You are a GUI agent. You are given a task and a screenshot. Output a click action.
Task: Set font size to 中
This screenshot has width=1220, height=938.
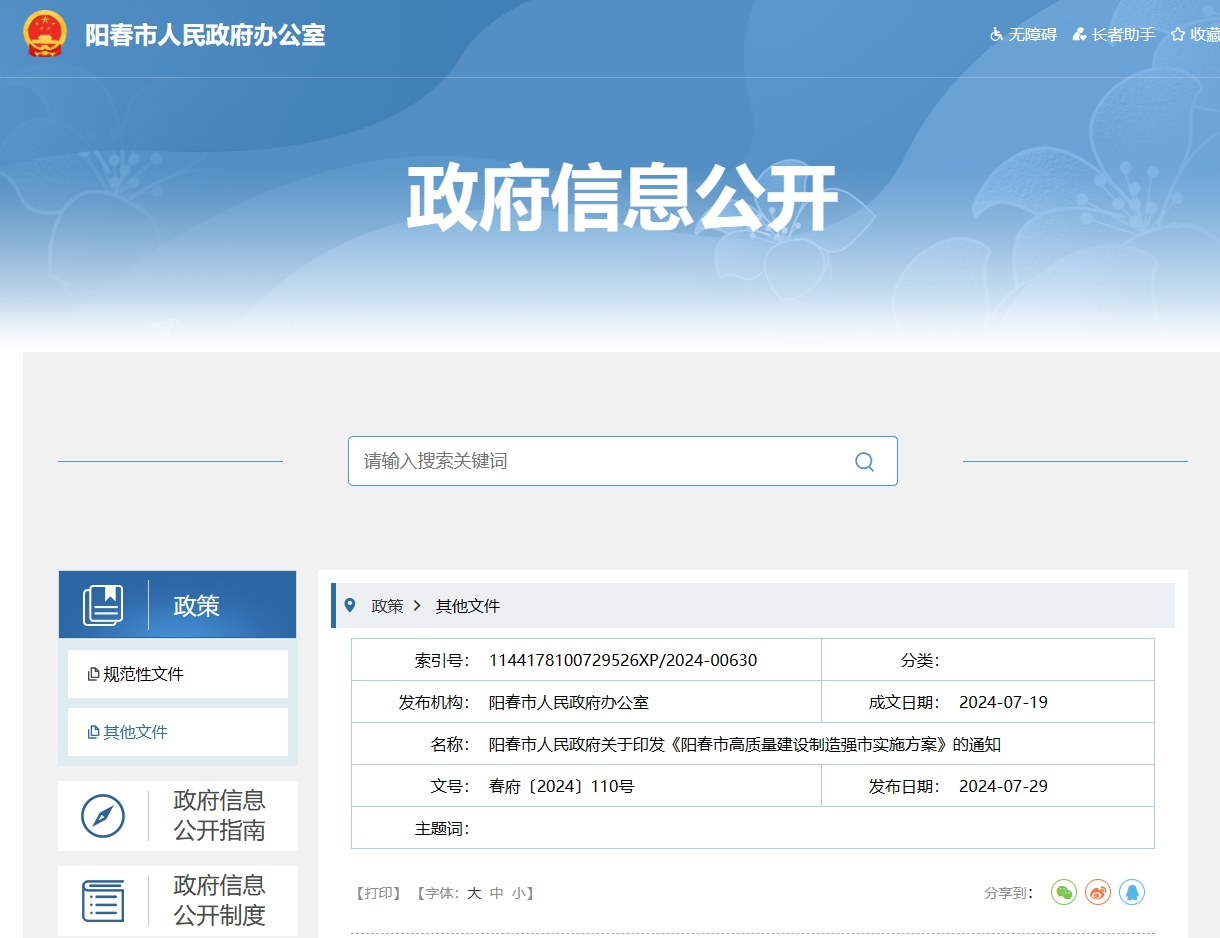pos(496,893)
